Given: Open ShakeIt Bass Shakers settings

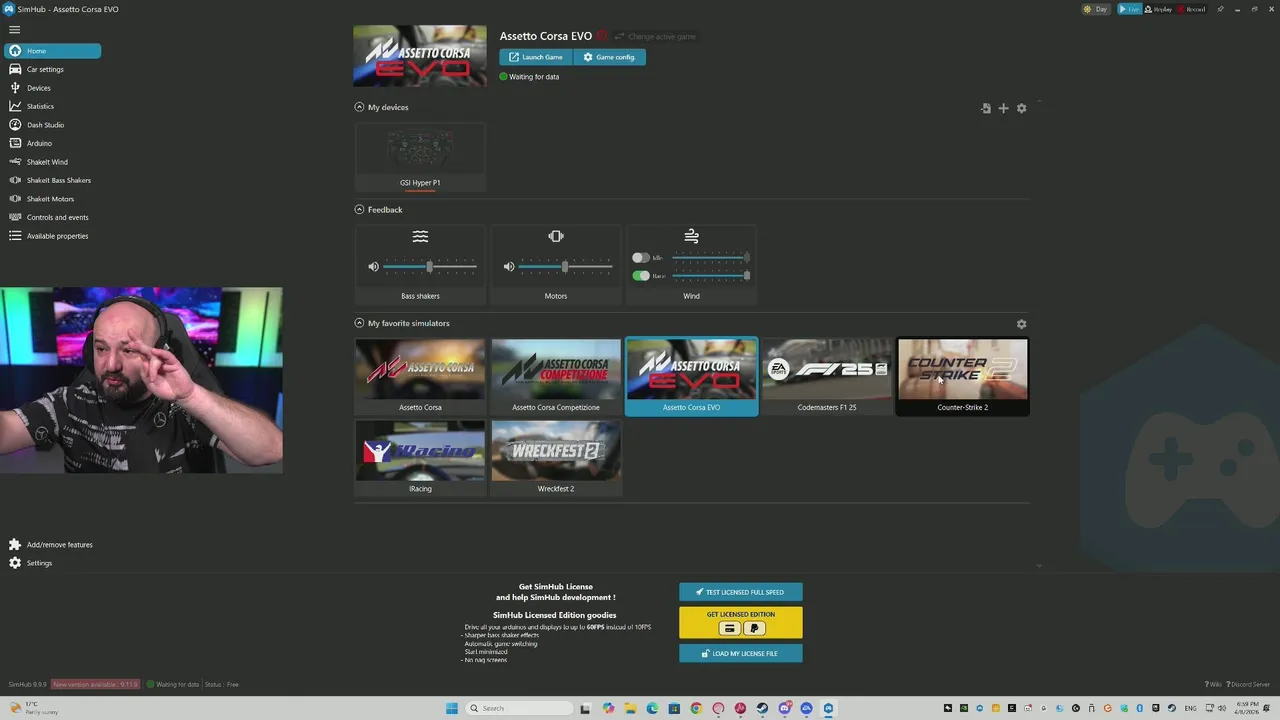Looking at the screenshot, I should click(58, 180).
